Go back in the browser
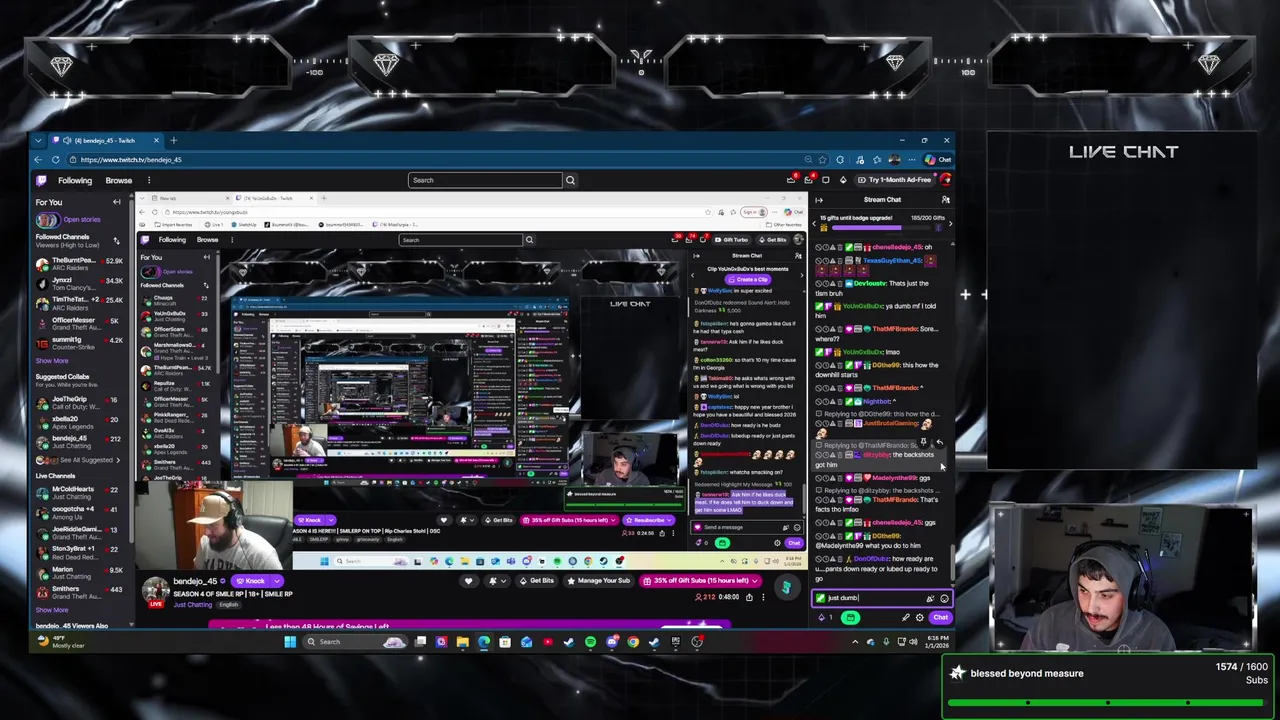The width and height of the screenshot is (1280, 720). (38, 160)
